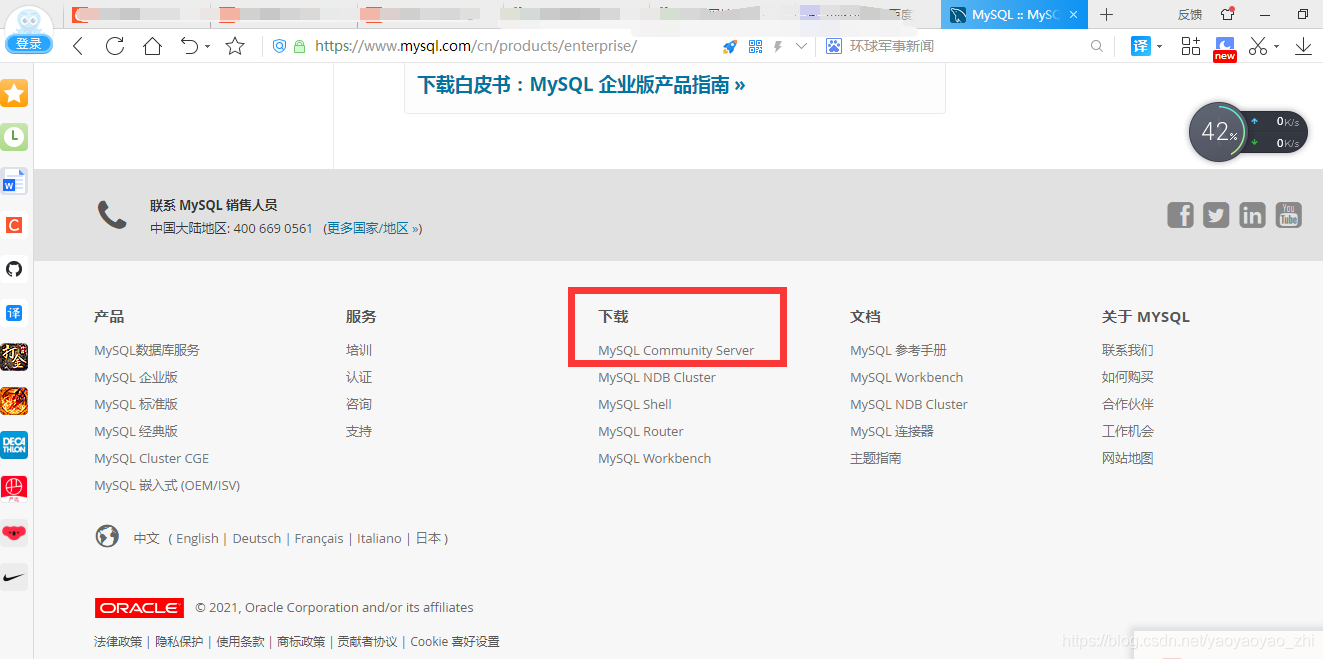Expand the address bar dropdown chevron
This screenshot has width=1323, height=659.
(801, 46)
